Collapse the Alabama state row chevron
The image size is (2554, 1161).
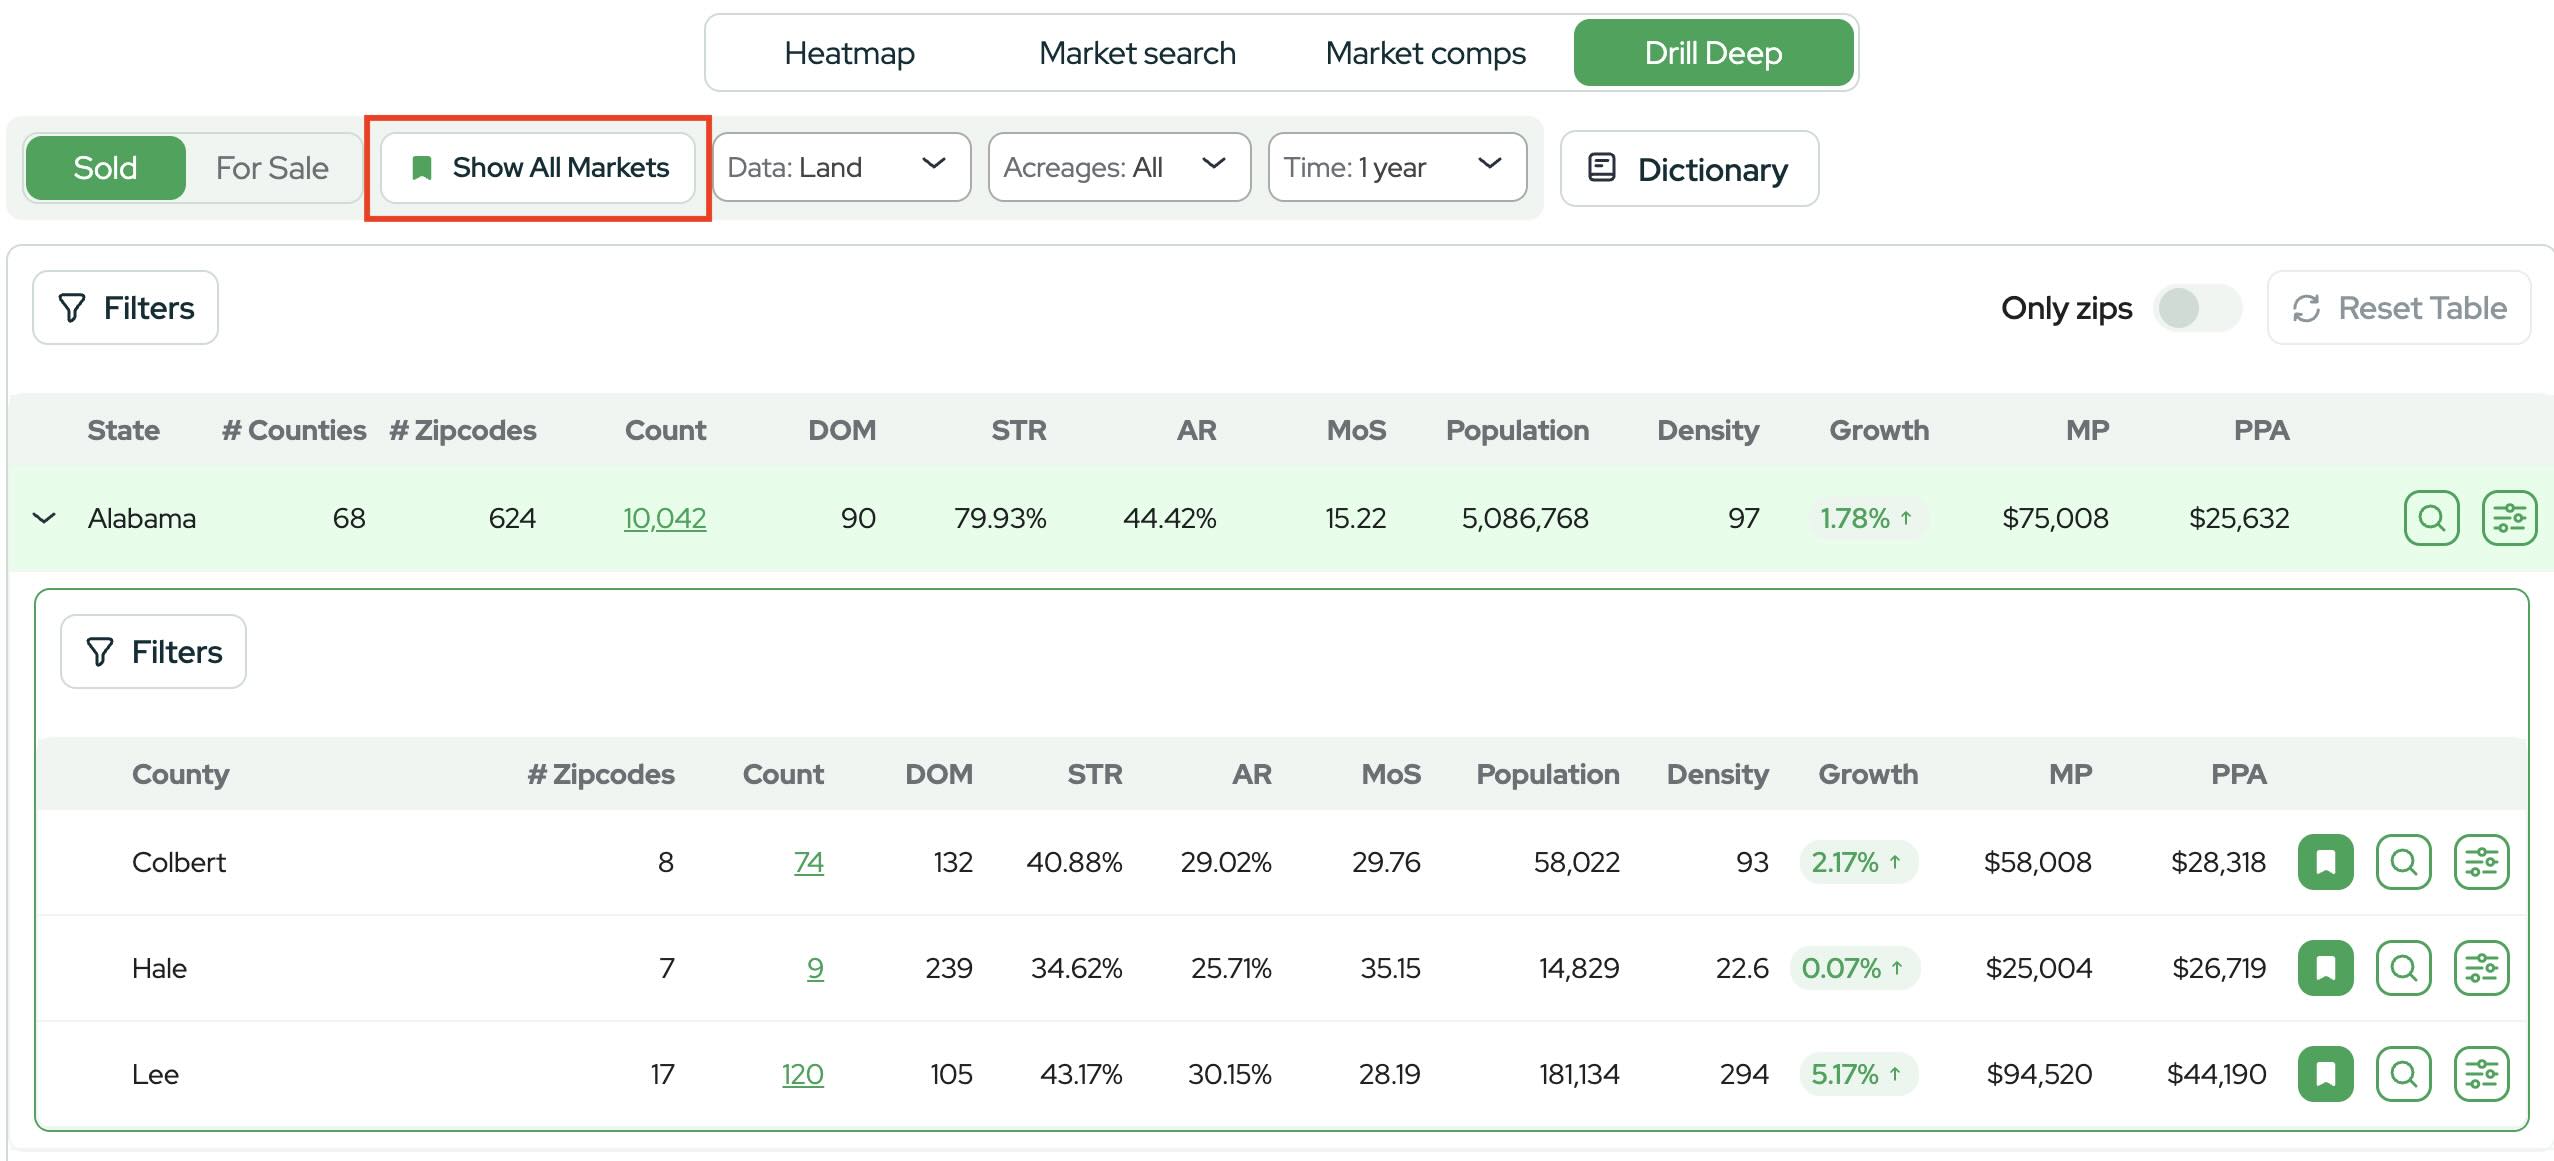[44, 518]
